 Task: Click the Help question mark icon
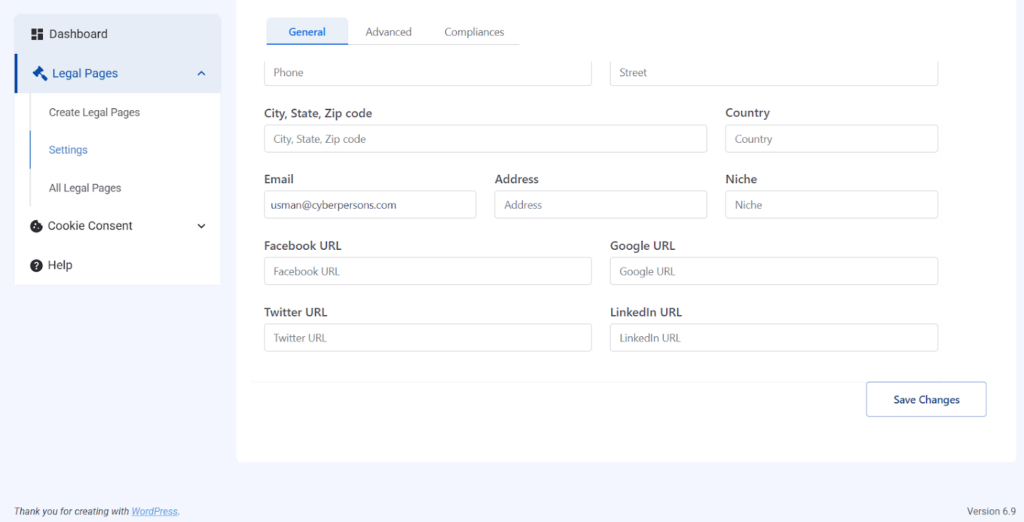tap(36, 266)
